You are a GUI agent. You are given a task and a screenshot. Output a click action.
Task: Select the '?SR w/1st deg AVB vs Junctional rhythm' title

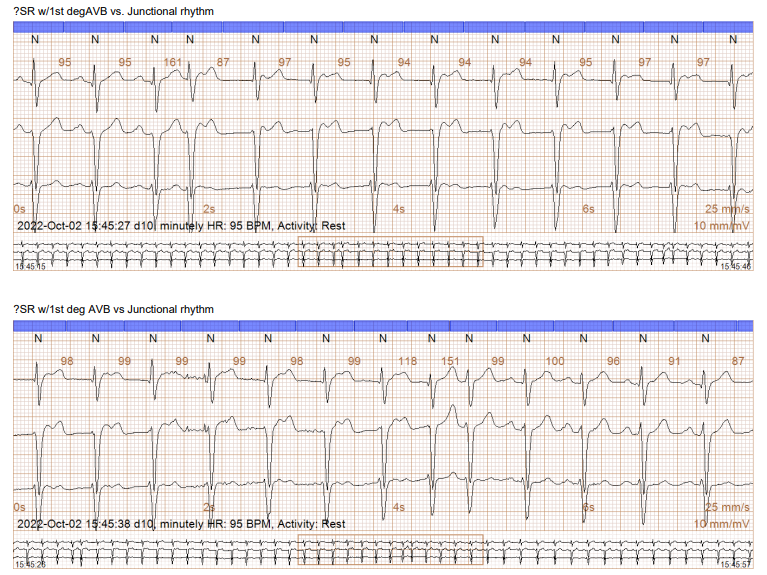pyautogui.click(x=113, y=309)
